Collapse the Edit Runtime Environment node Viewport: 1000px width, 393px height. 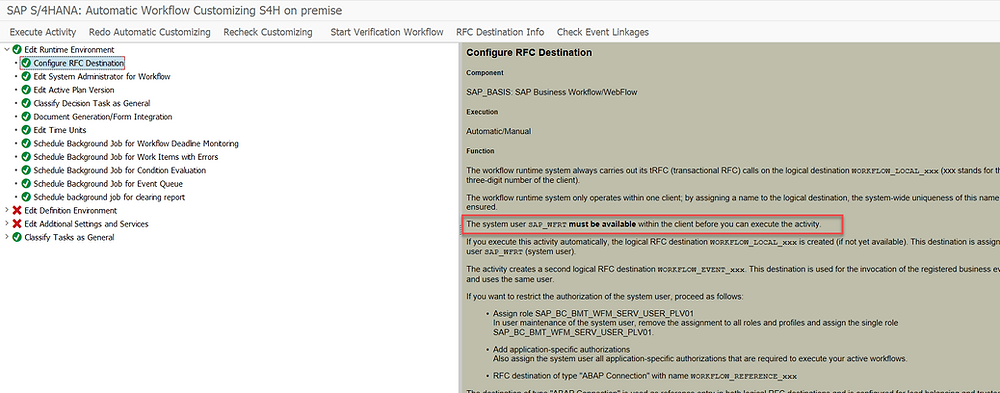(7, 49)
